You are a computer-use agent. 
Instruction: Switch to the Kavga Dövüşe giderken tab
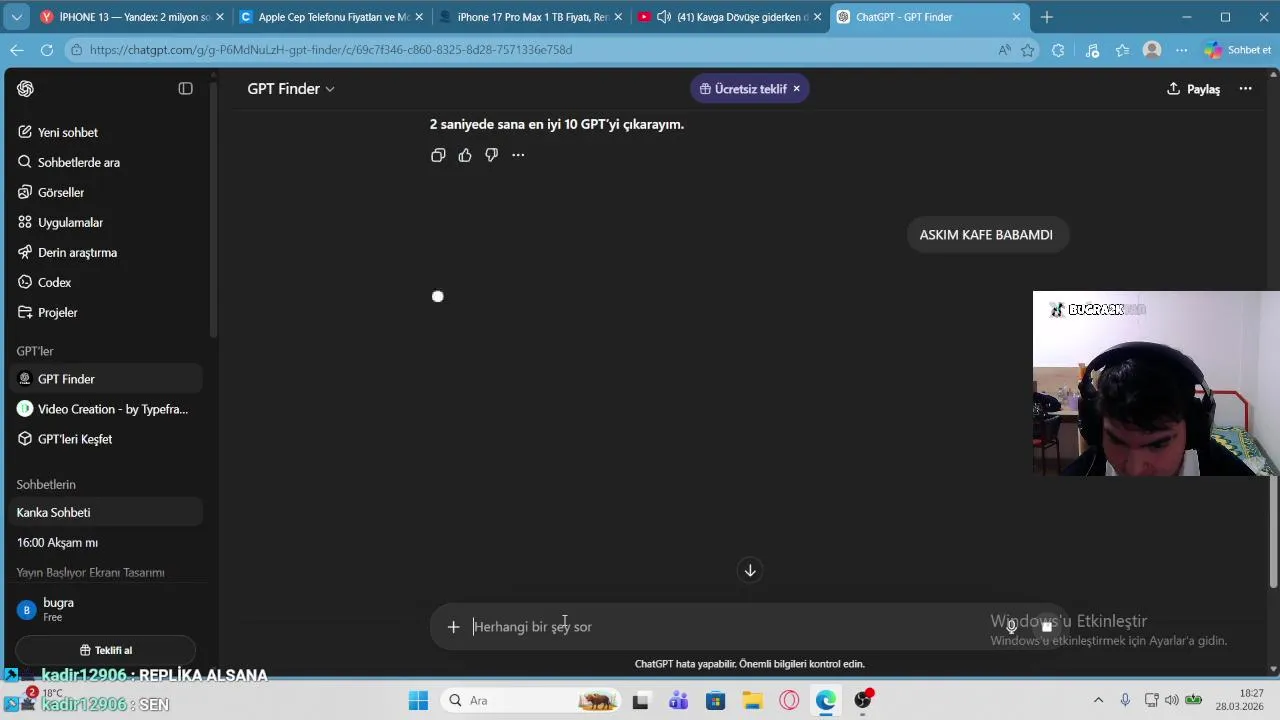pos(730,17)
